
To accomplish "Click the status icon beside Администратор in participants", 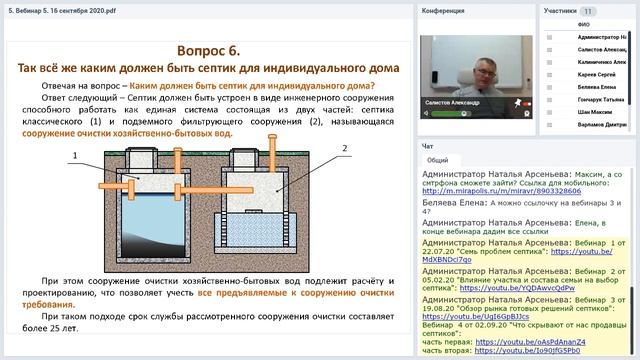I will (549, 37).
